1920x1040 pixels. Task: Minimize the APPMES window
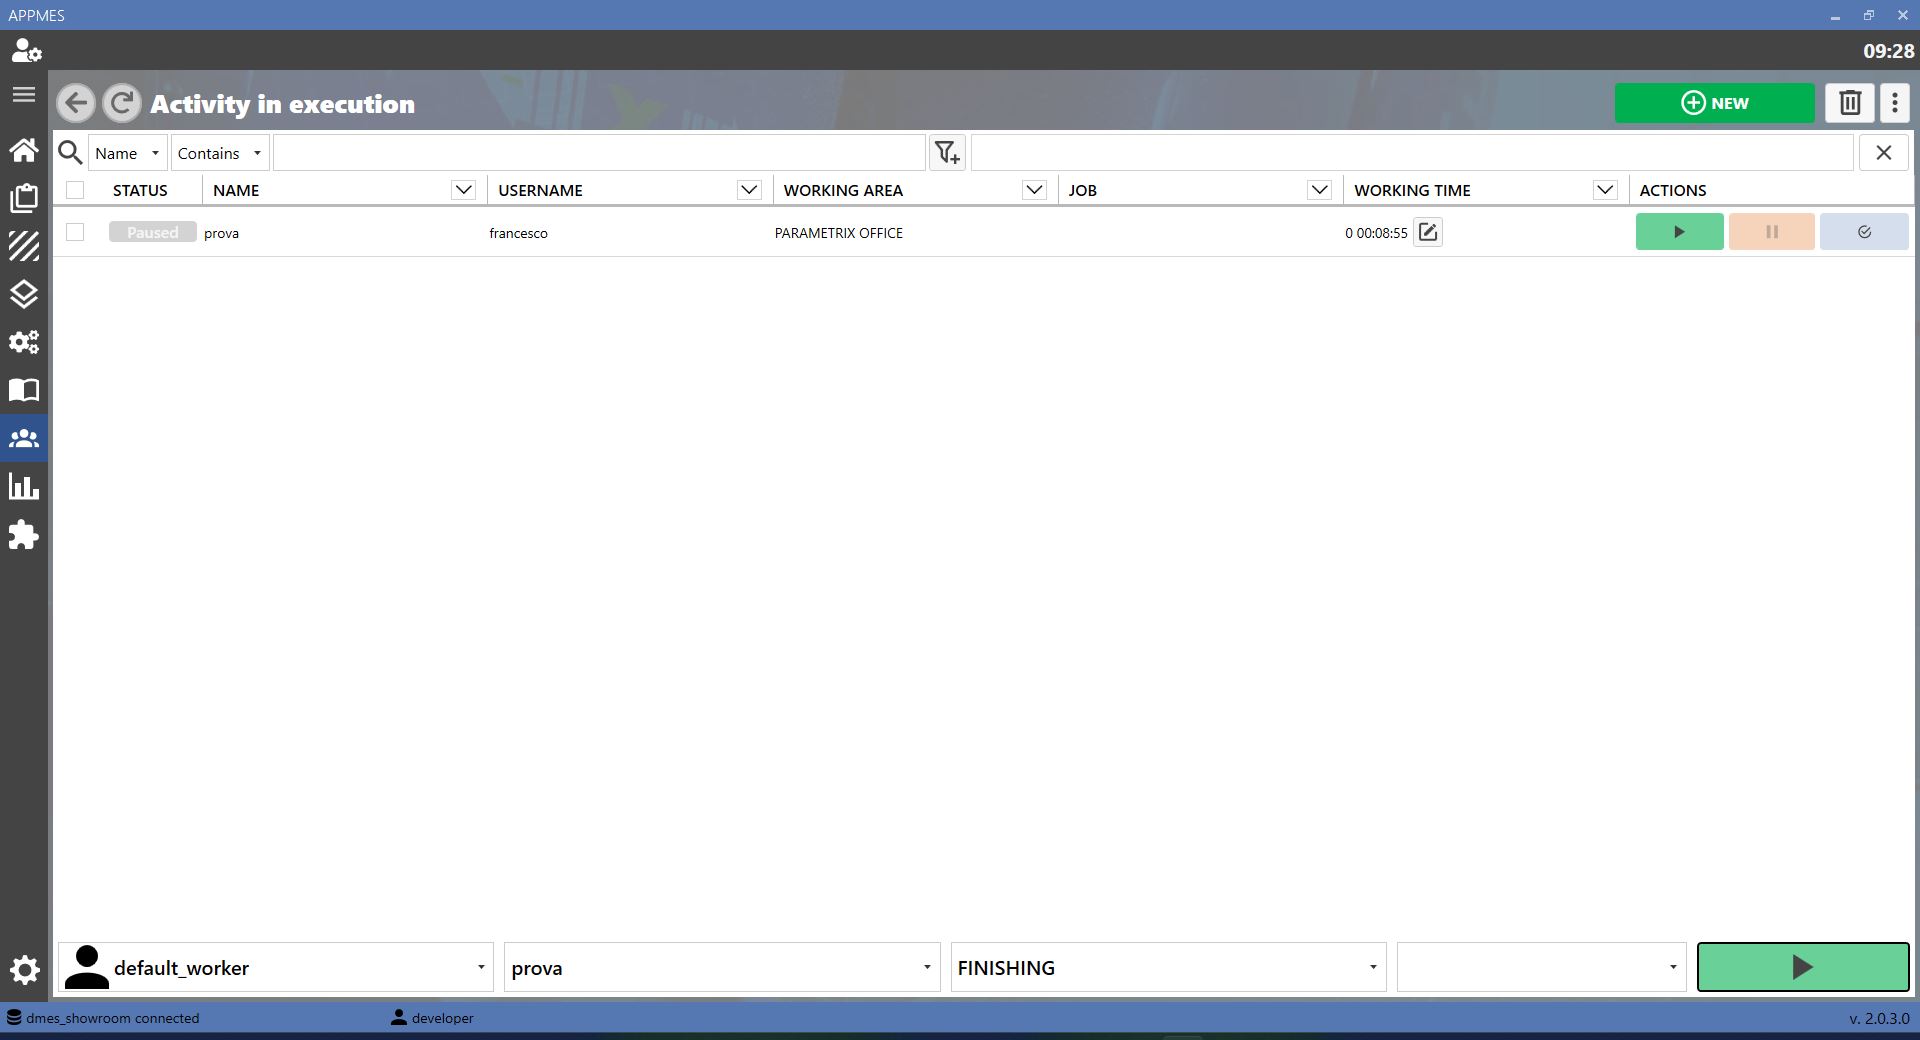[1835, 15]
